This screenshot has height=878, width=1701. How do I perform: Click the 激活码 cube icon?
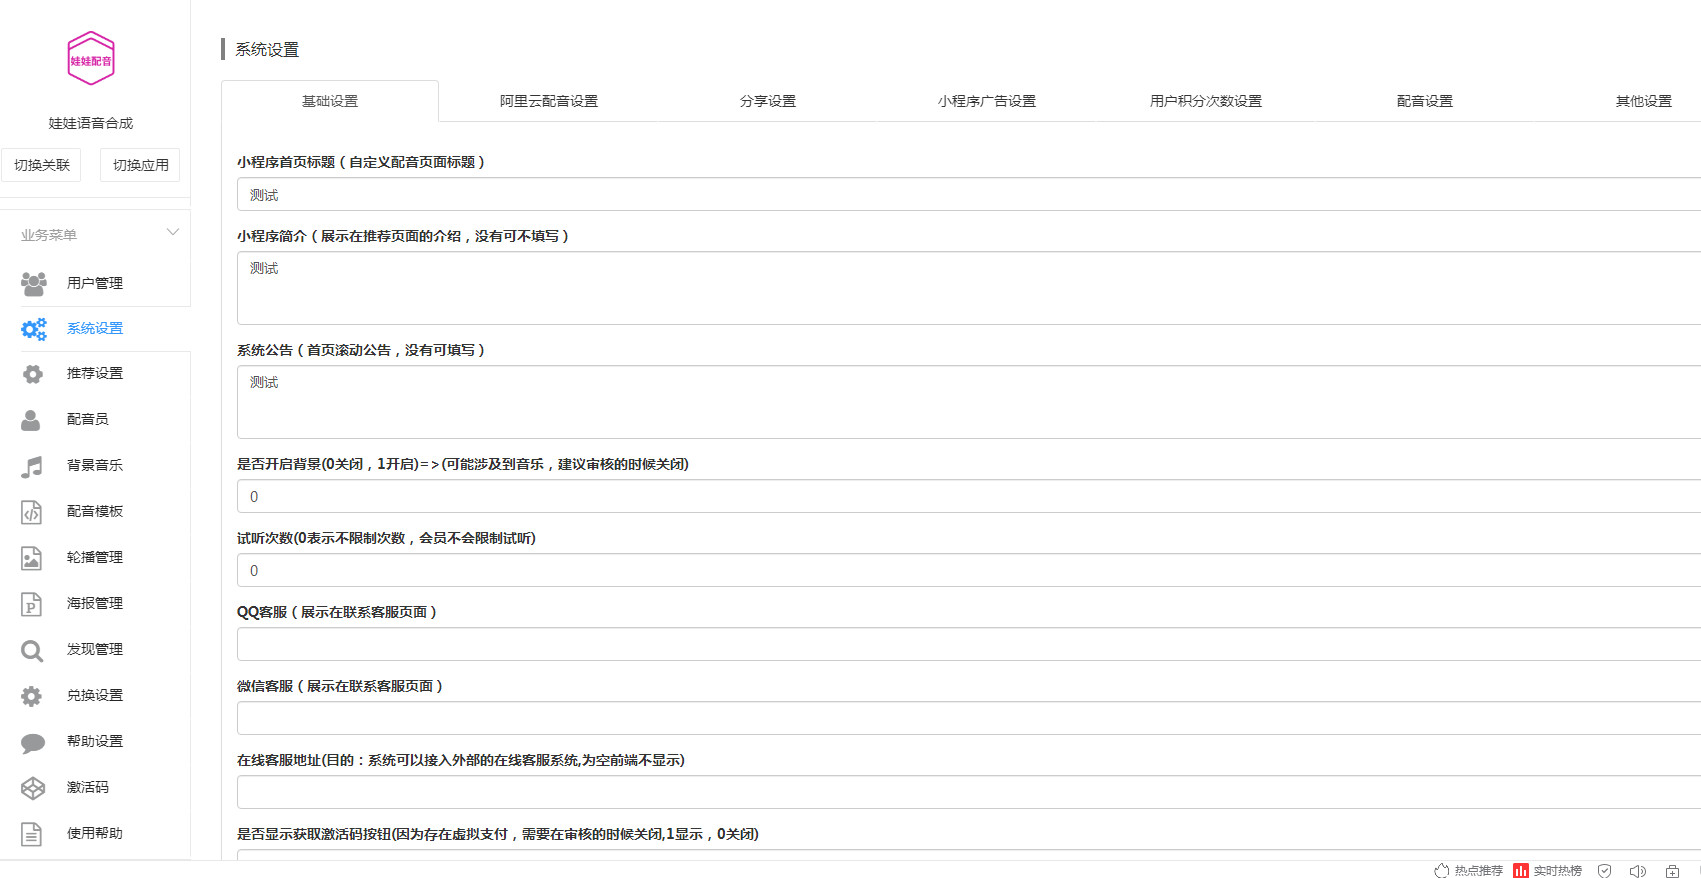32,788
